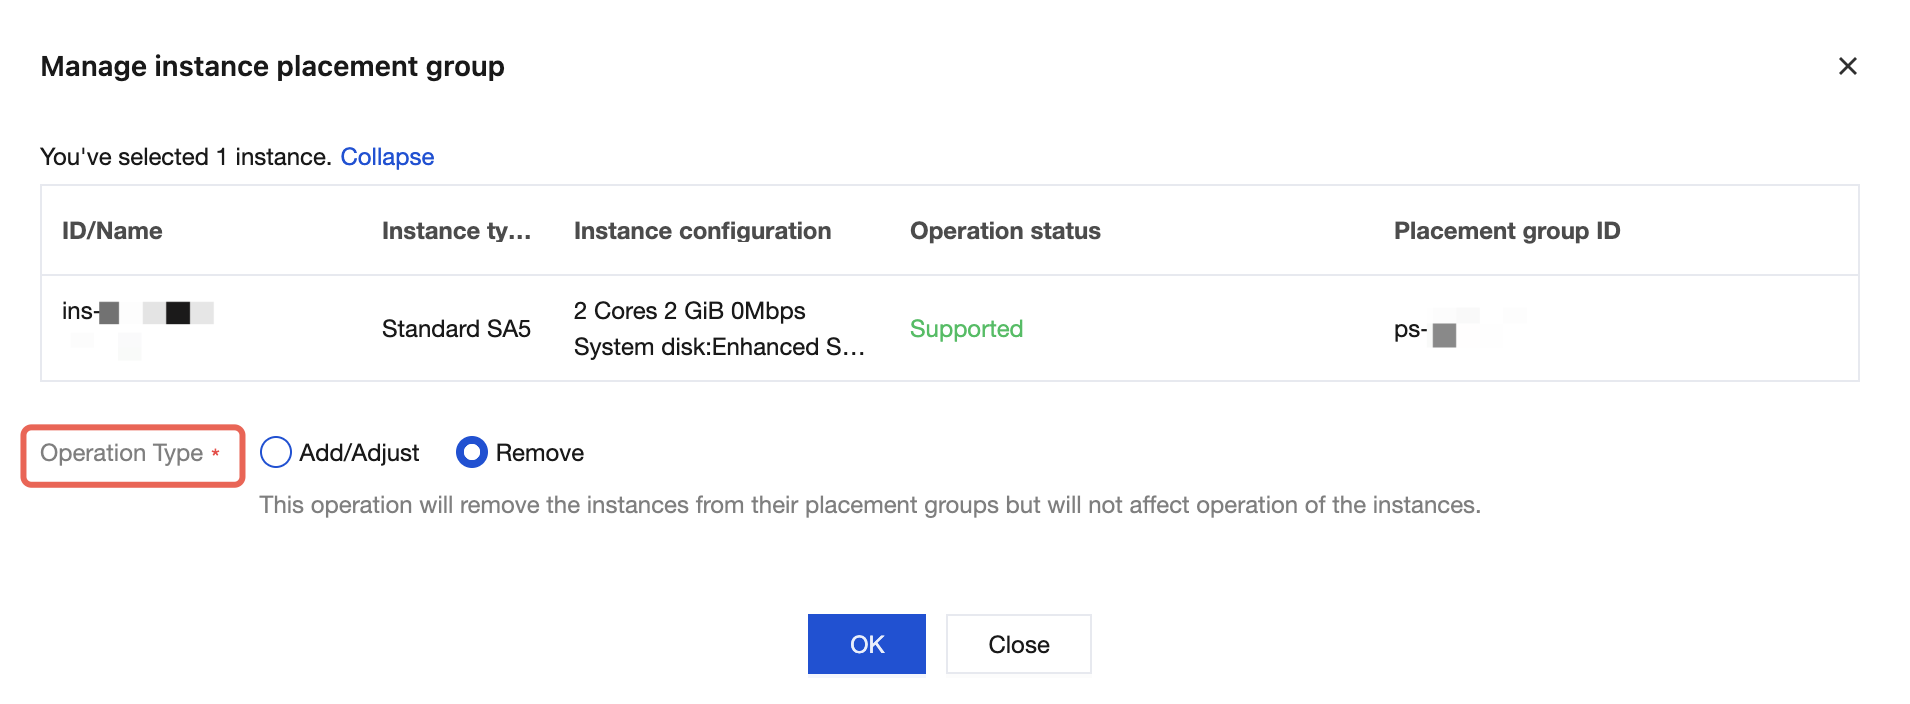The image size is (1910, 704).
Task: Click the Operation Type field label
Action: click(122, 453)
